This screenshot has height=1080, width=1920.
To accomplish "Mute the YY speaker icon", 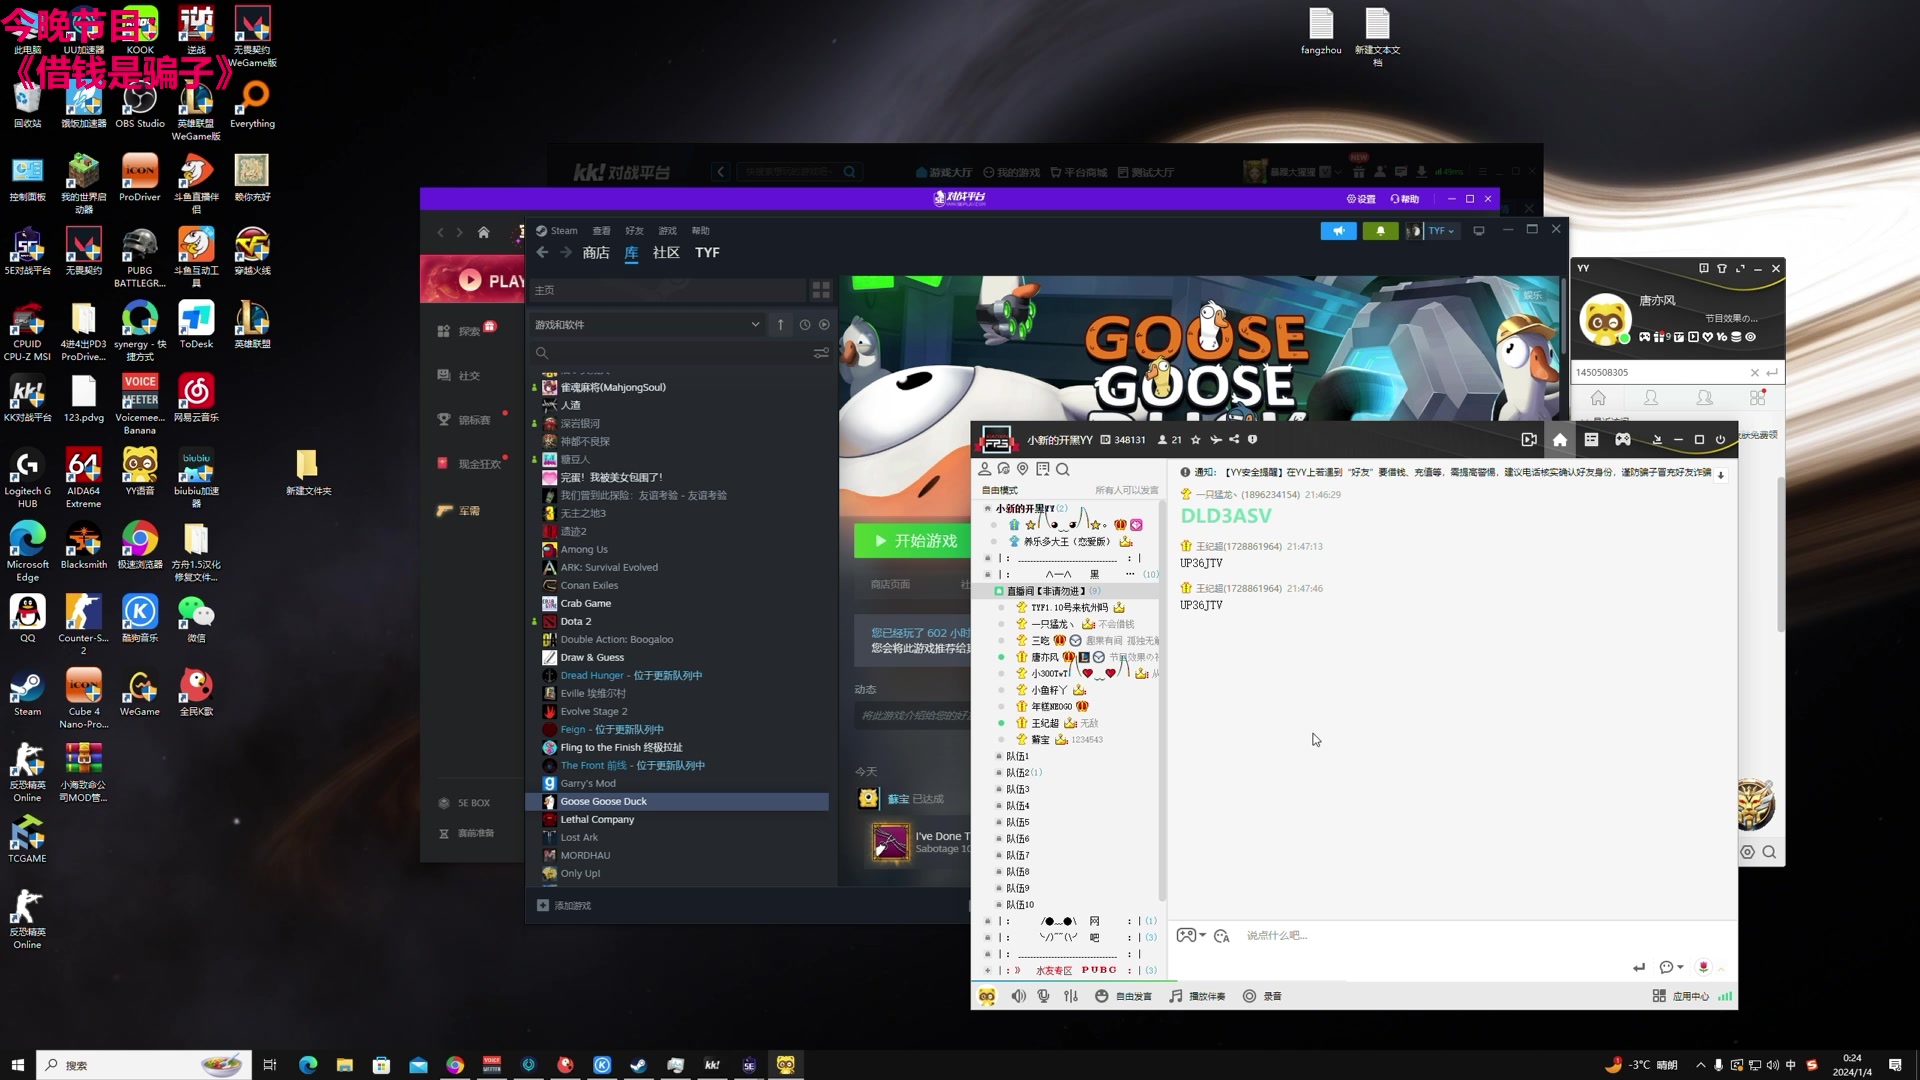I will click(x=1018, y=996).
